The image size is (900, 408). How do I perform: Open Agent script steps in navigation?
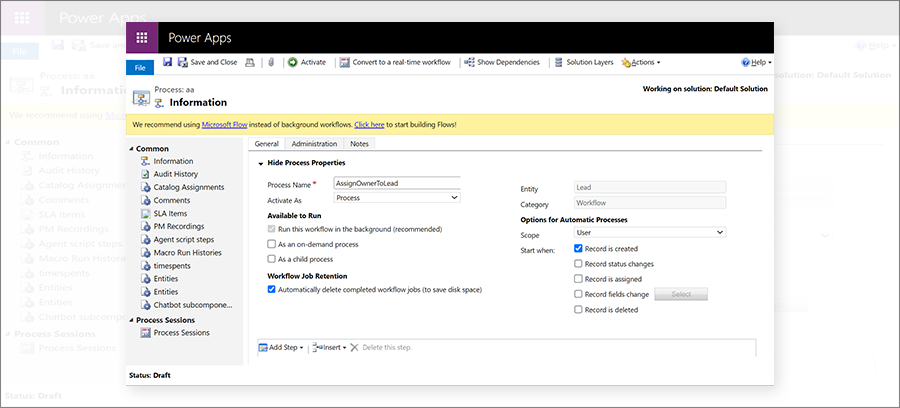(184, 239)
